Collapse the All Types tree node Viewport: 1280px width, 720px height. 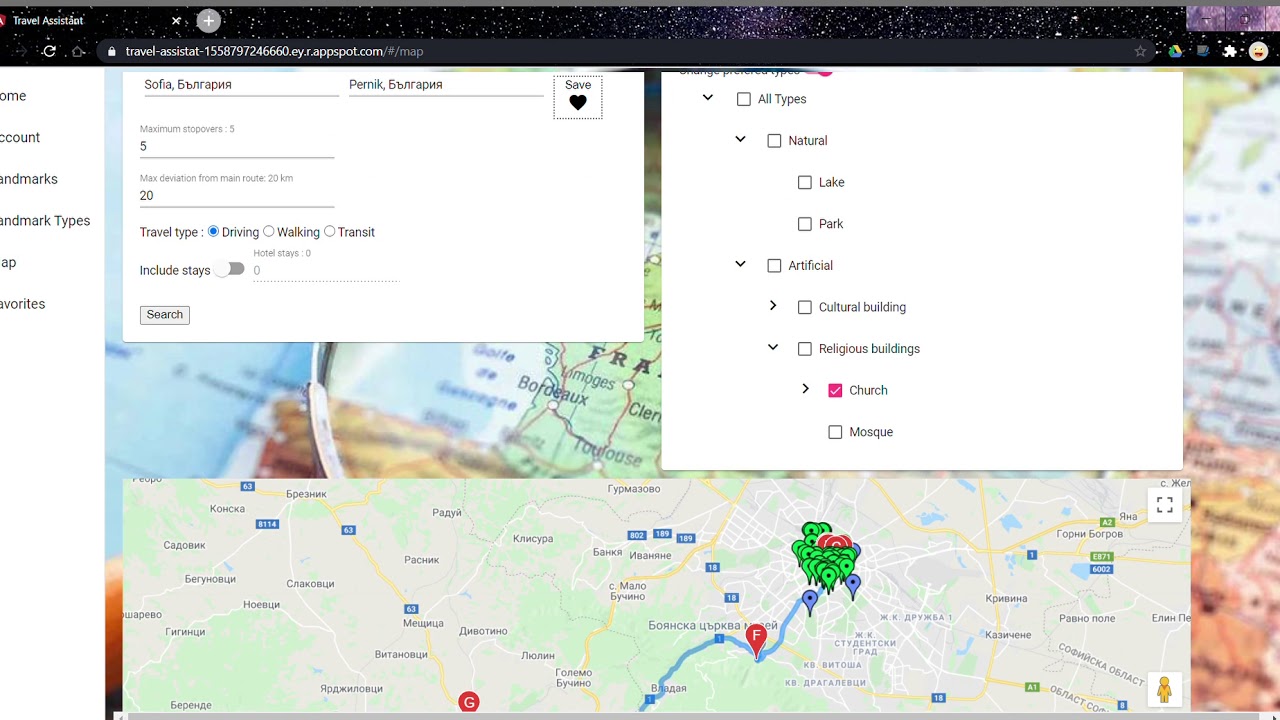pos(708,98)
